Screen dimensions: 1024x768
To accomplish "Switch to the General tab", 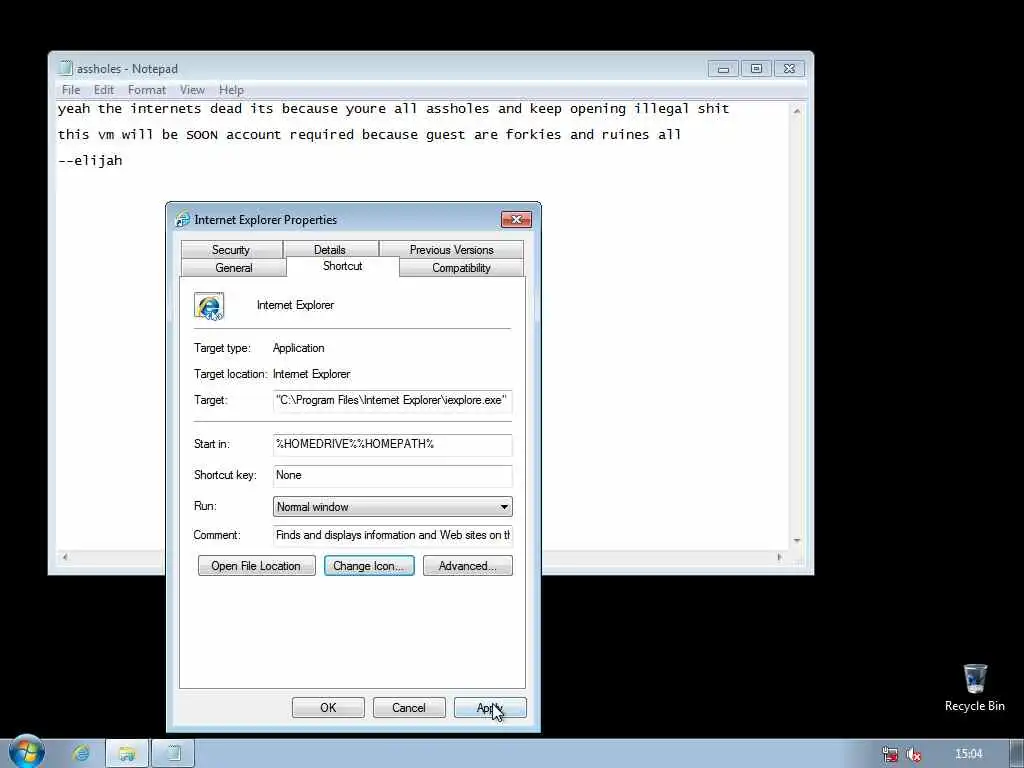I will pos(234,268).
